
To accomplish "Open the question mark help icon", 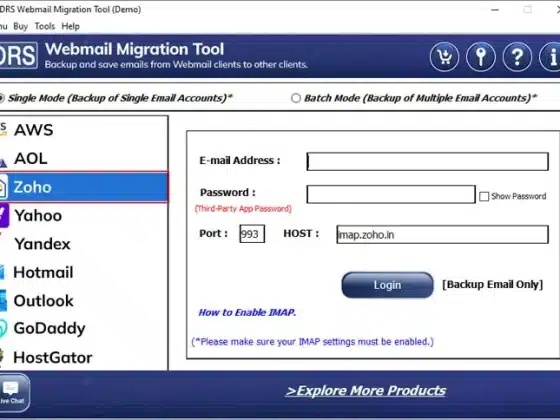I will click(x=517, y=57).
